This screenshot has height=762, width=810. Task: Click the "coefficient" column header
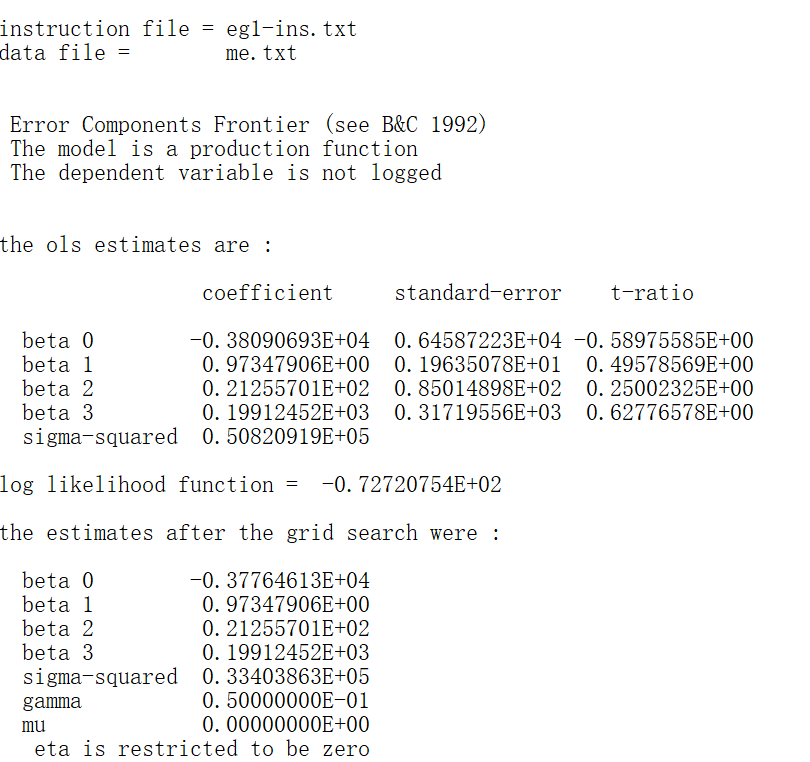tap(267, 293)
